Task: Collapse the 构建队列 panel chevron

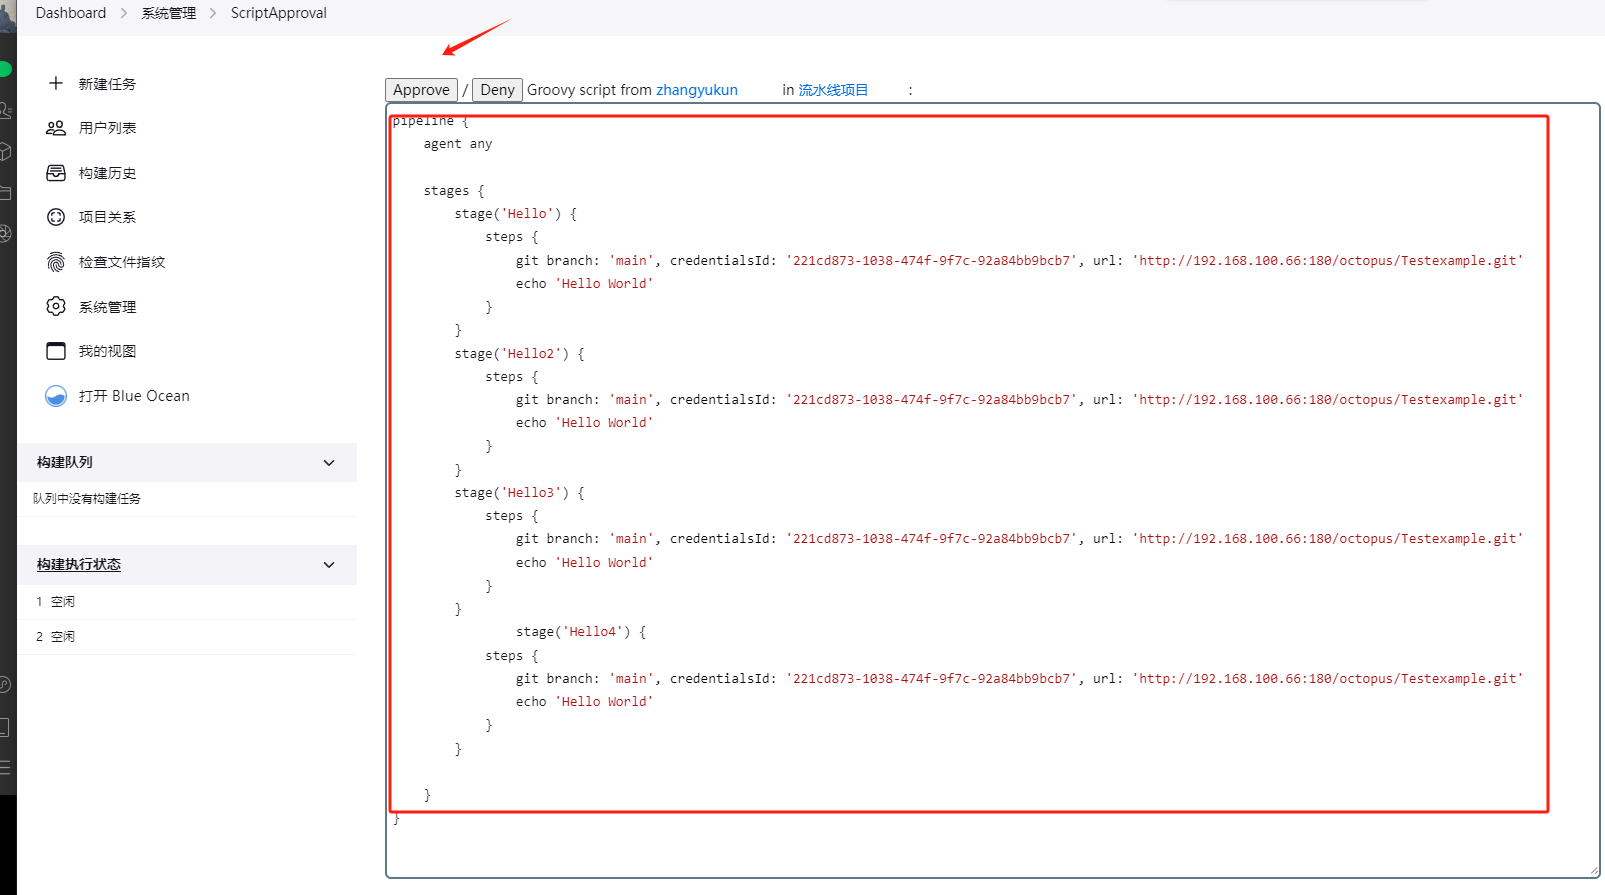Action: 329,463
